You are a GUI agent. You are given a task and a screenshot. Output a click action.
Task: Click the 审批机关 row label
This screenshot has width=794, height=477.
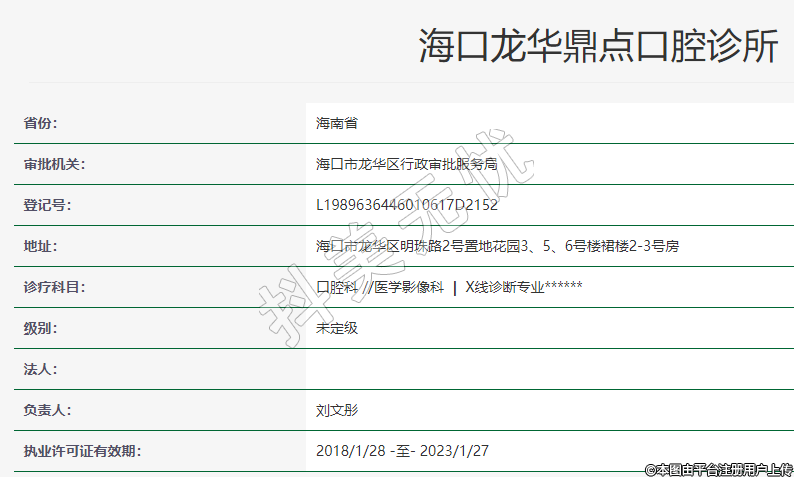tap(54, 164)
